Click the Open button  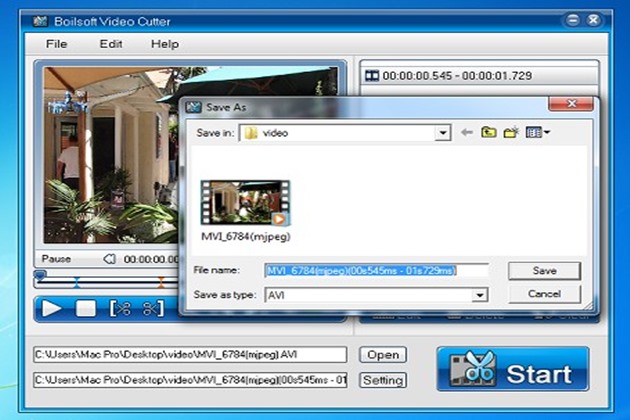(383, 355)
